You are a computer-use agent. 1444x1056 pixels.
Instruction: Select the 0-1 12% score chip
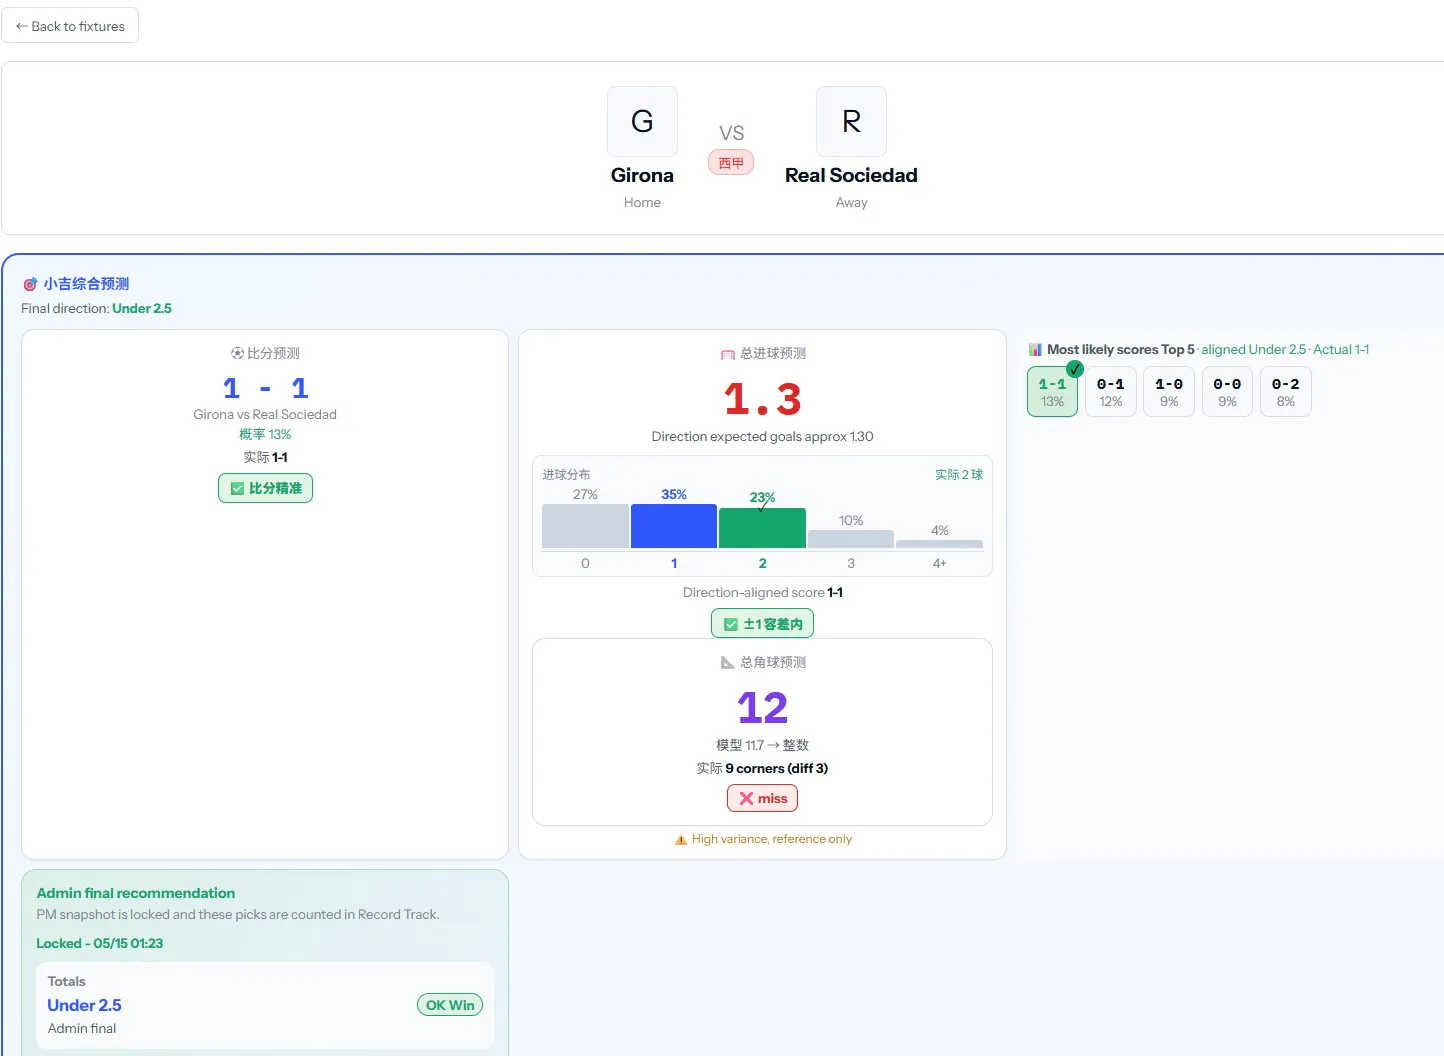click(x=1110, y=392)
